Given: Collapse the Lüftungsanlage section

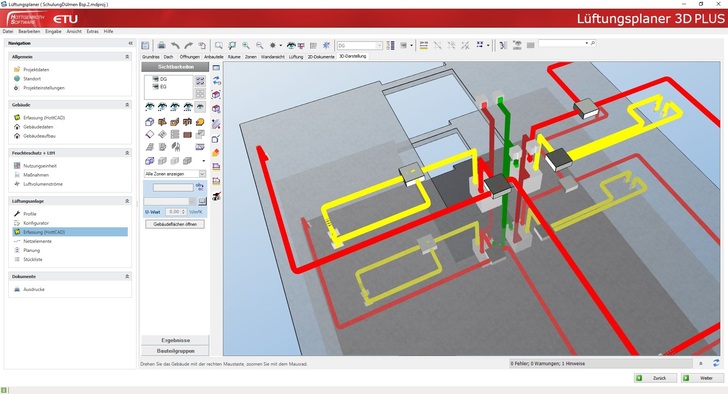Looking at the screenshot, I should coord(127,201).
